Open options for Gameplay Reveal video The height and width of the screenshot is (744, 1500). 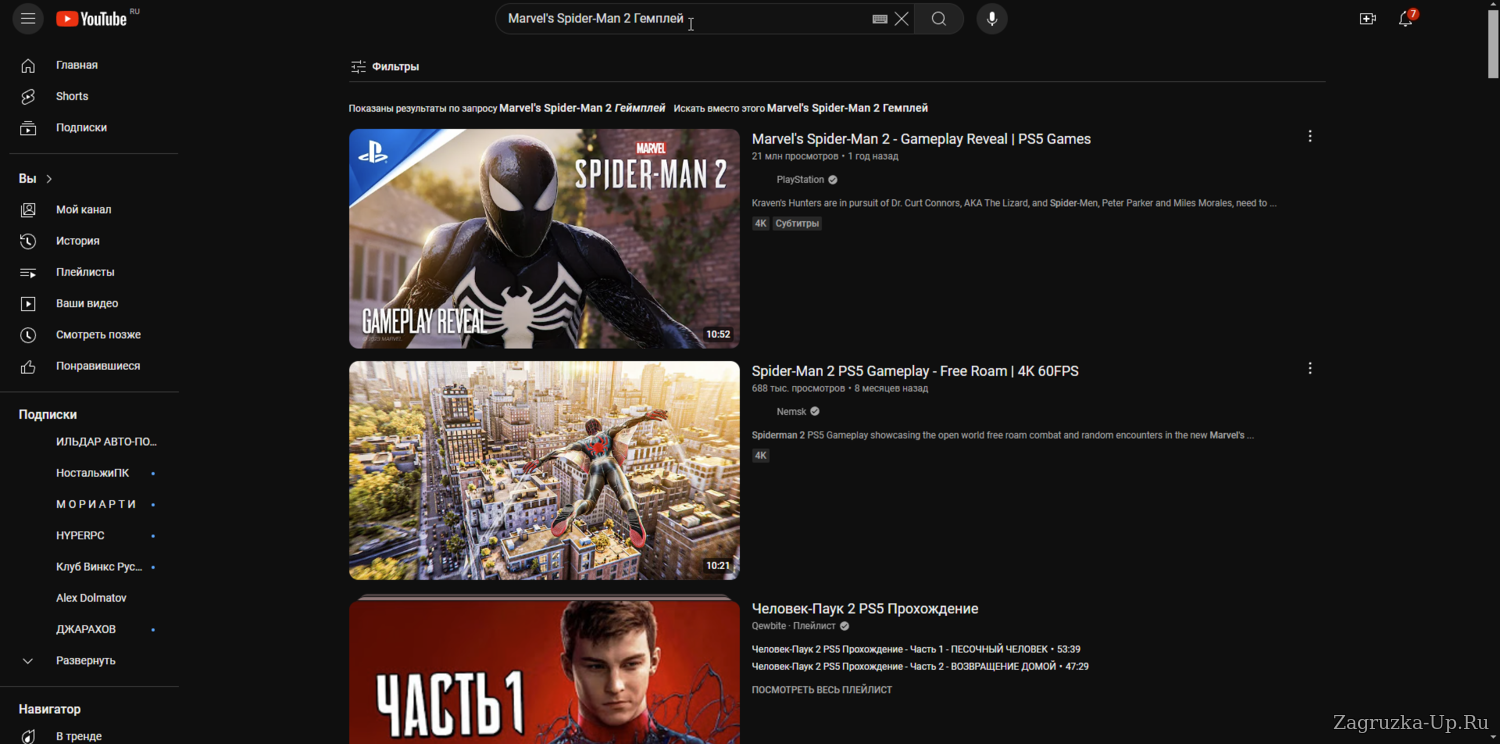(1310, 137)
